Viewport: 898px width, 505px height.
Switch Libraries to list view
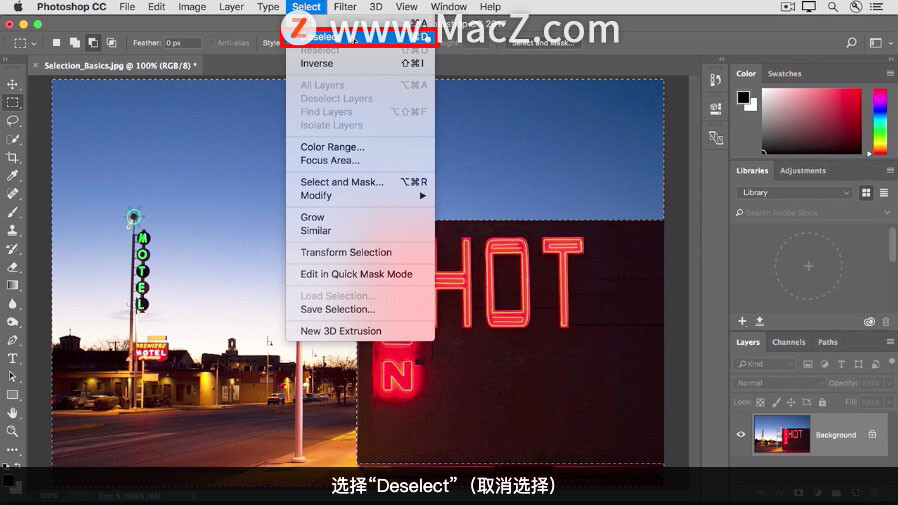coord(884,193)
